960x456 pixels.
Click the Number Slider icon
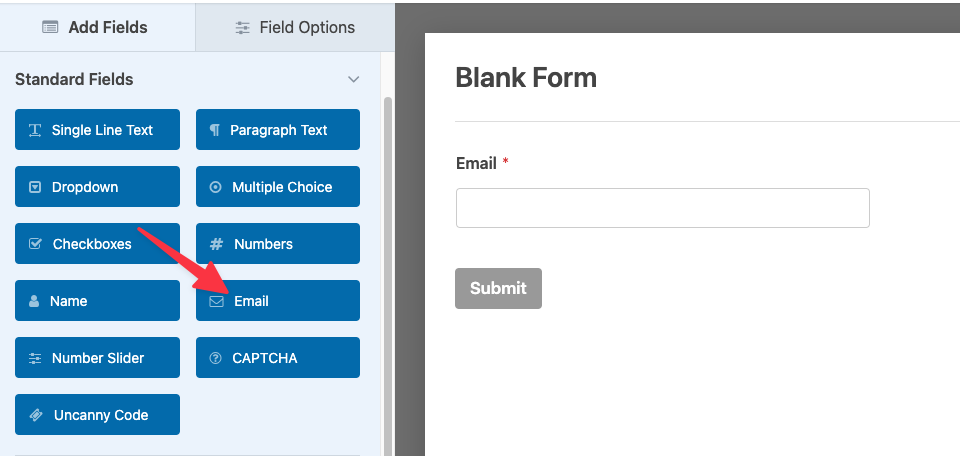tap(35, 358)
